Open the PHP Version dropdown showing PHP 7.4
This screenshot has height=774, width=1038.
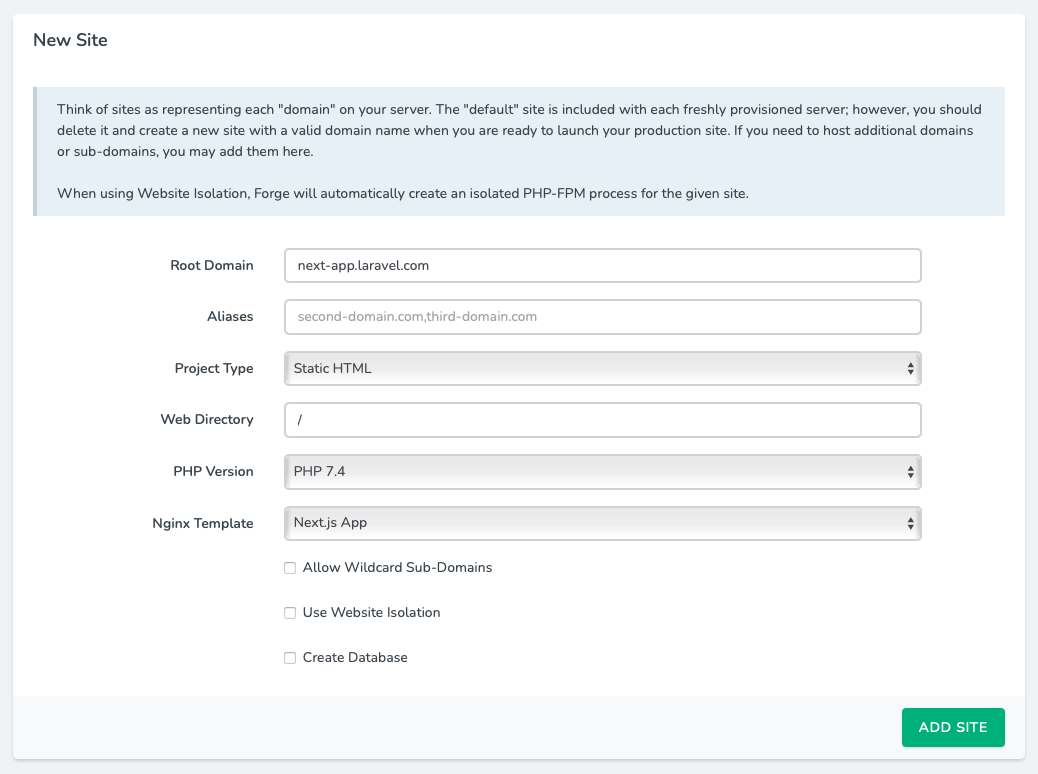coord(600,471)
